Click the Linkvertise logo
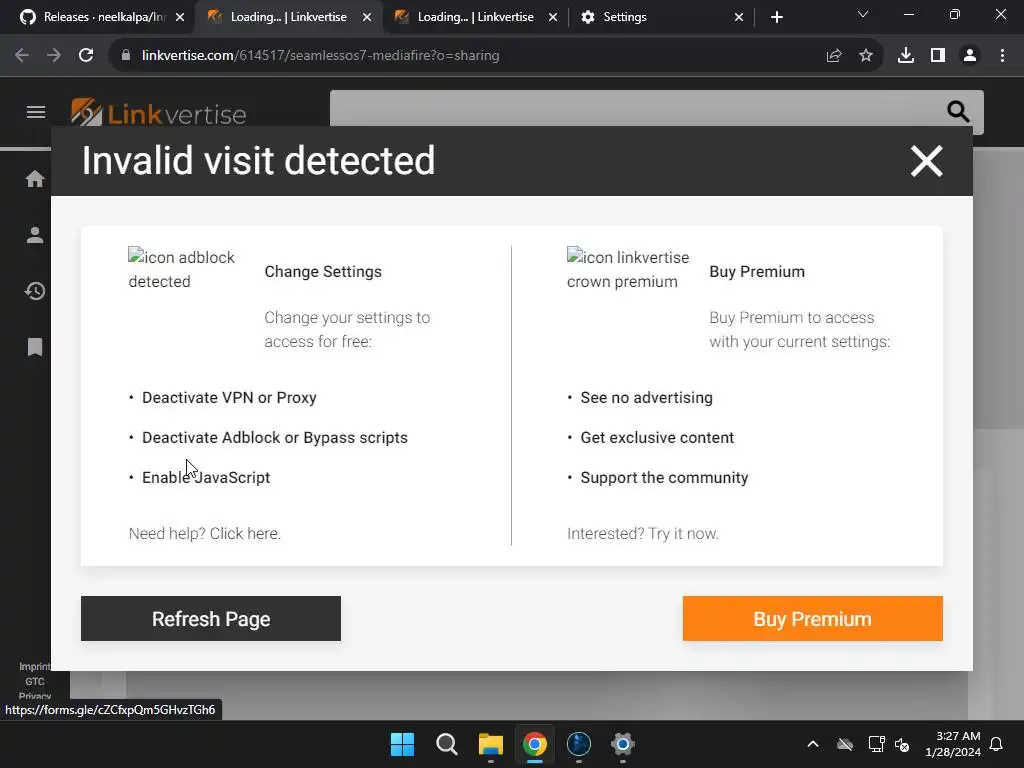 pos(159,113)
